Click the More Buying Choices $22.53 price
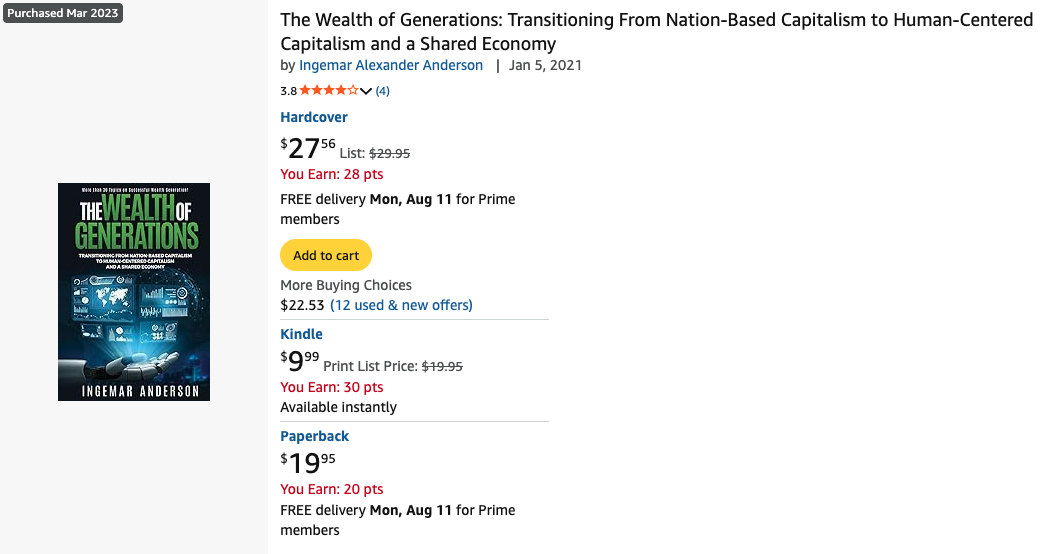 pyautogui.click(x=302, y=305)
